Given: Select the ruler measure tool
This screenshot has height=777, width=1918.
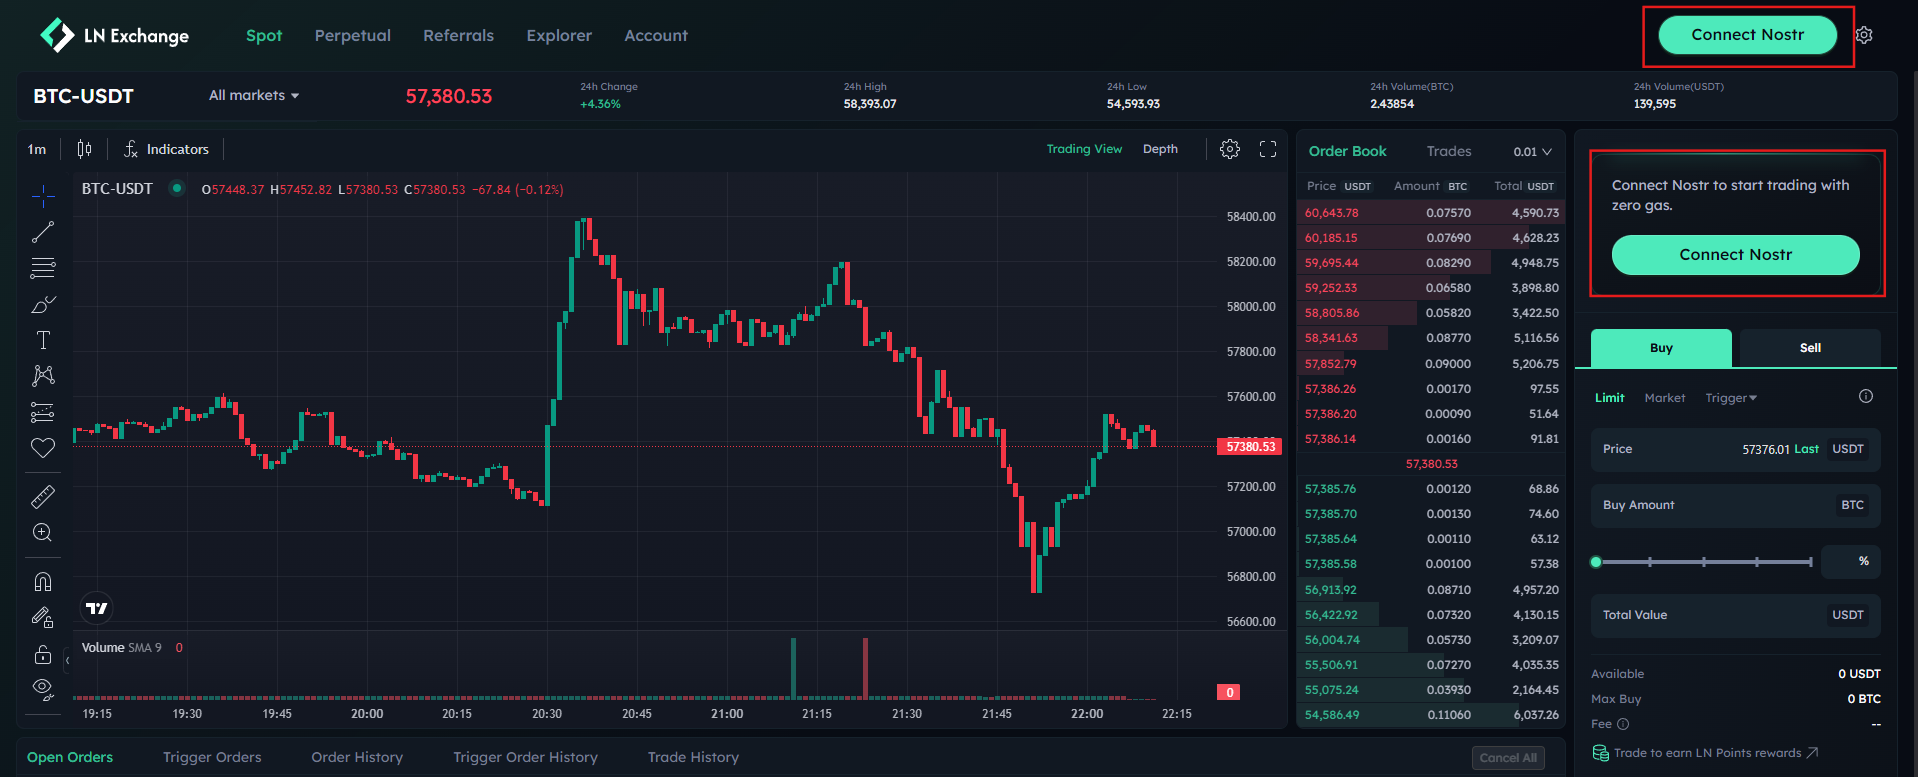Looking at the screenshot, I should [x=43, y=496].
